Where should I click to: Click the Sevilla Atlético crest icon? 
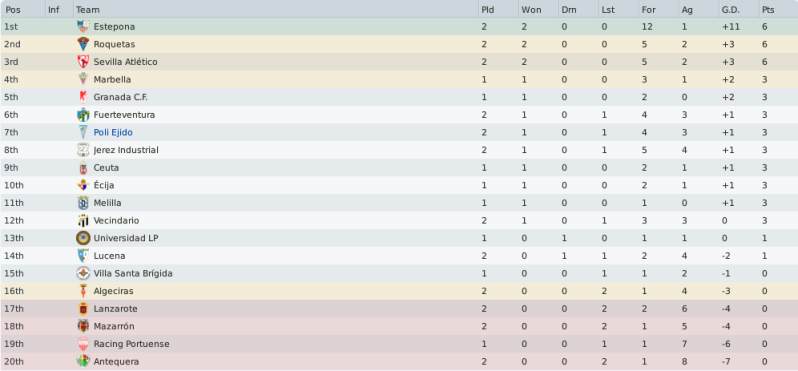pos(83,62)
